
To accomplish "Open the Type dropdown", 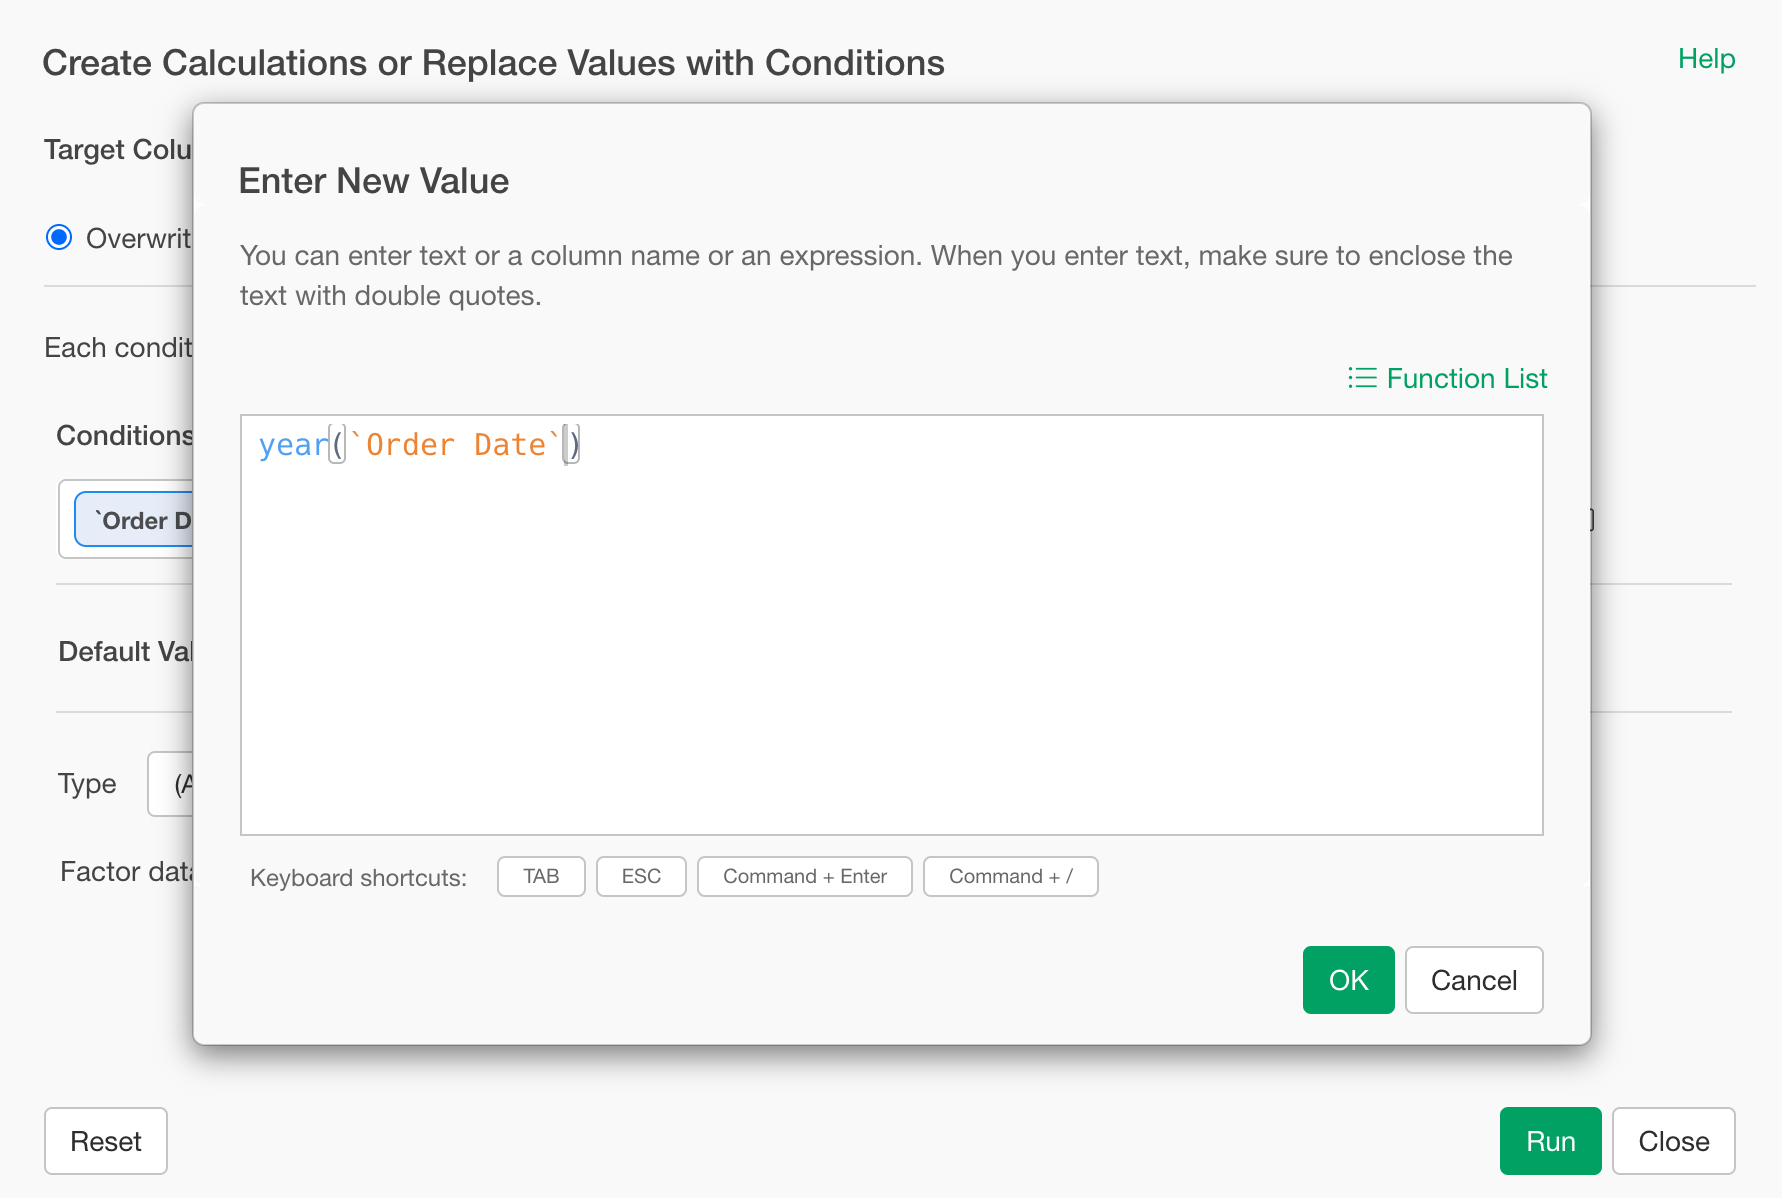I will click(171, 784).
